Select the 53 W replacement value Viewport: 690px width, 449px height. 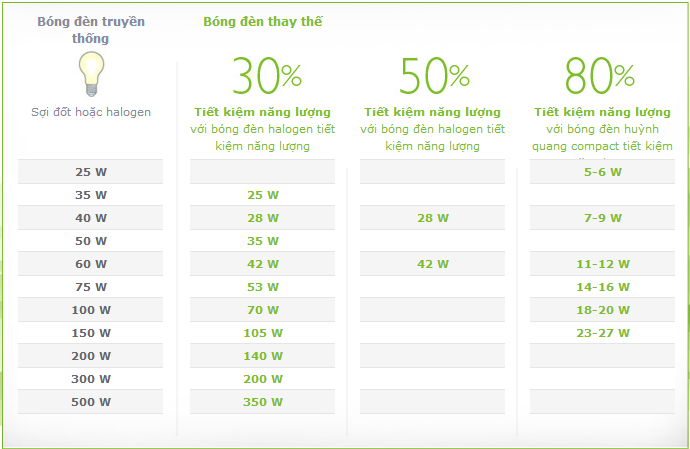coord(263,287)
